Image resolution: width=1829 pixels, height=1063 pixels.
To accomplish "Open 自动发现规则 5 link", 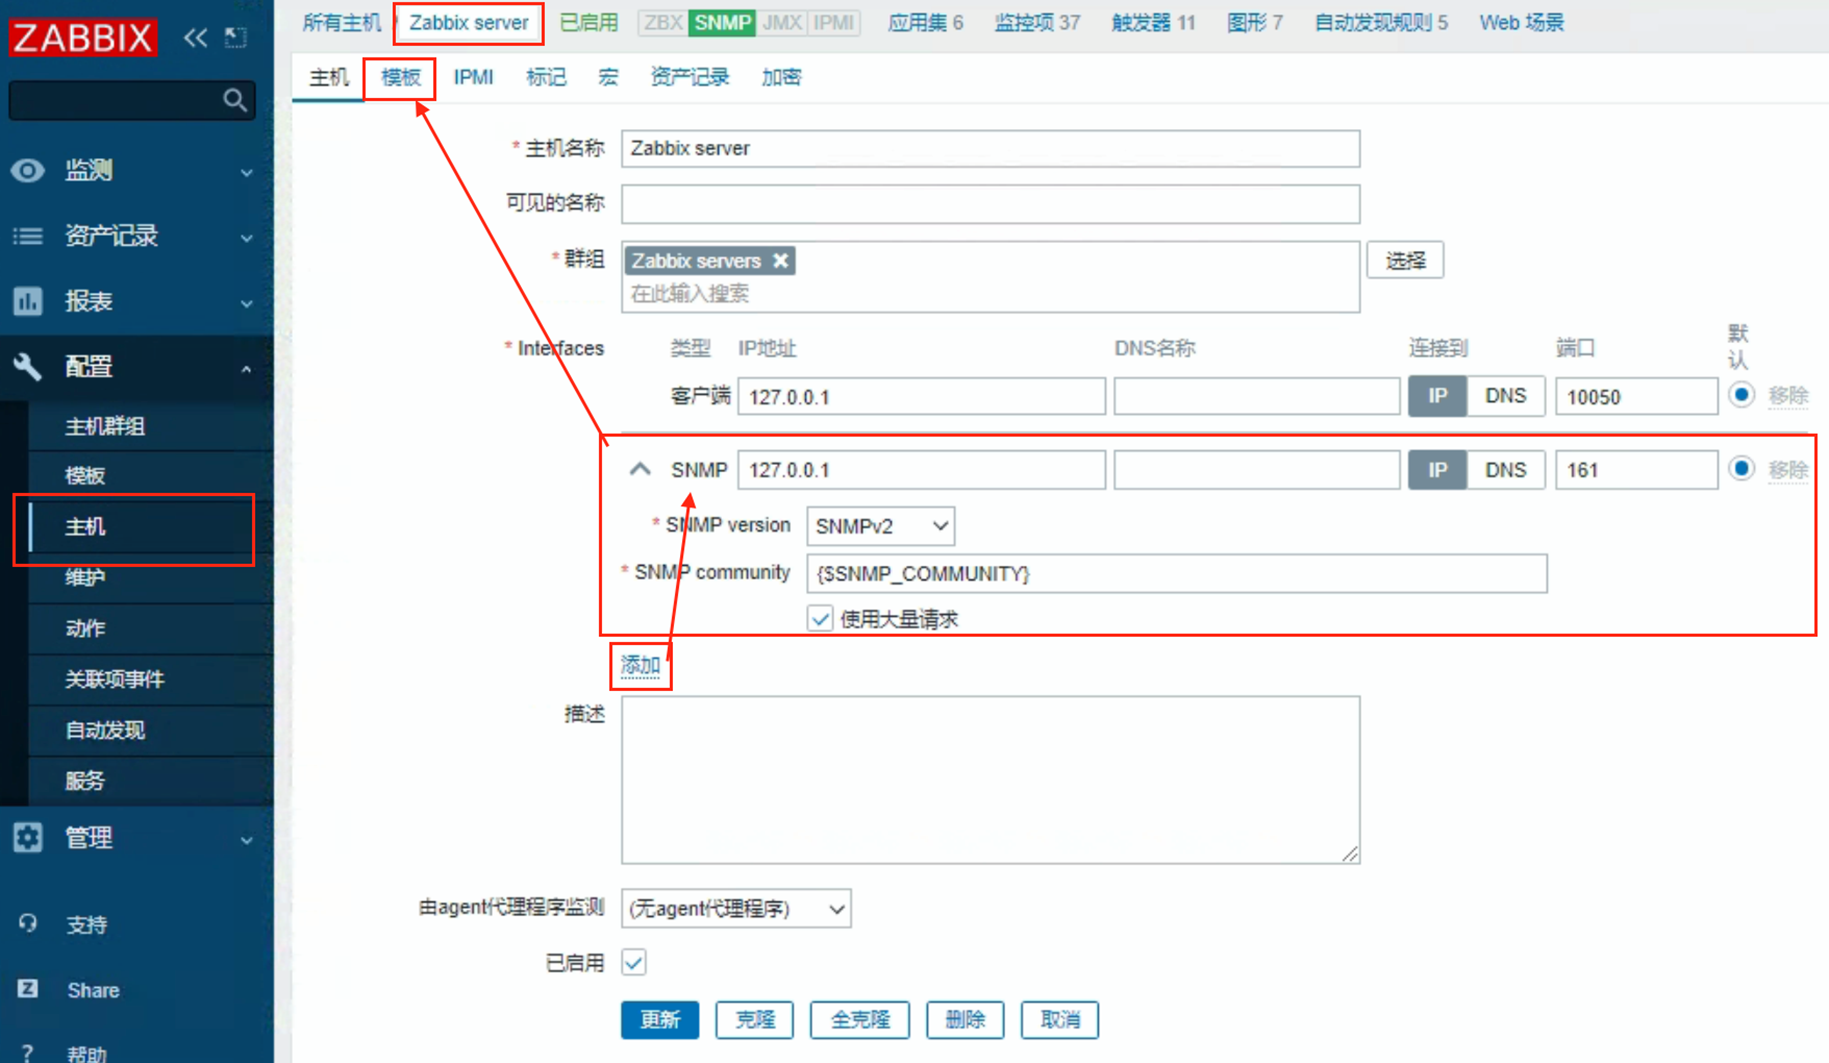I will click(1381, 22).
